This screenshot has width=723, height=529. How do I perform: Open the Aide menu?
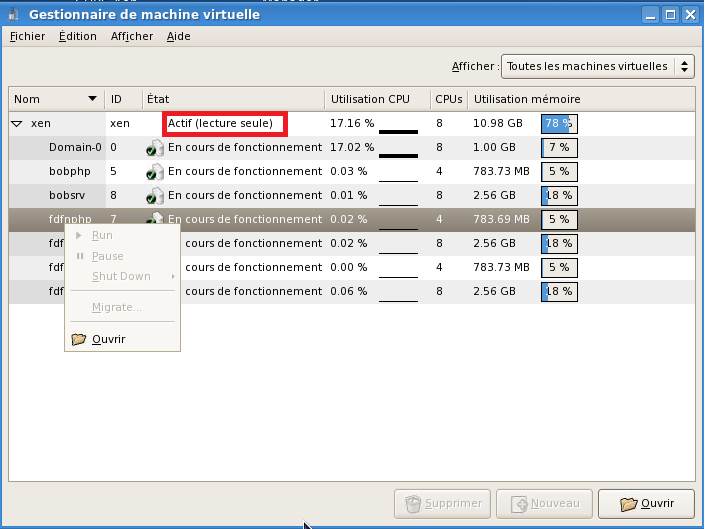[178, 36]
